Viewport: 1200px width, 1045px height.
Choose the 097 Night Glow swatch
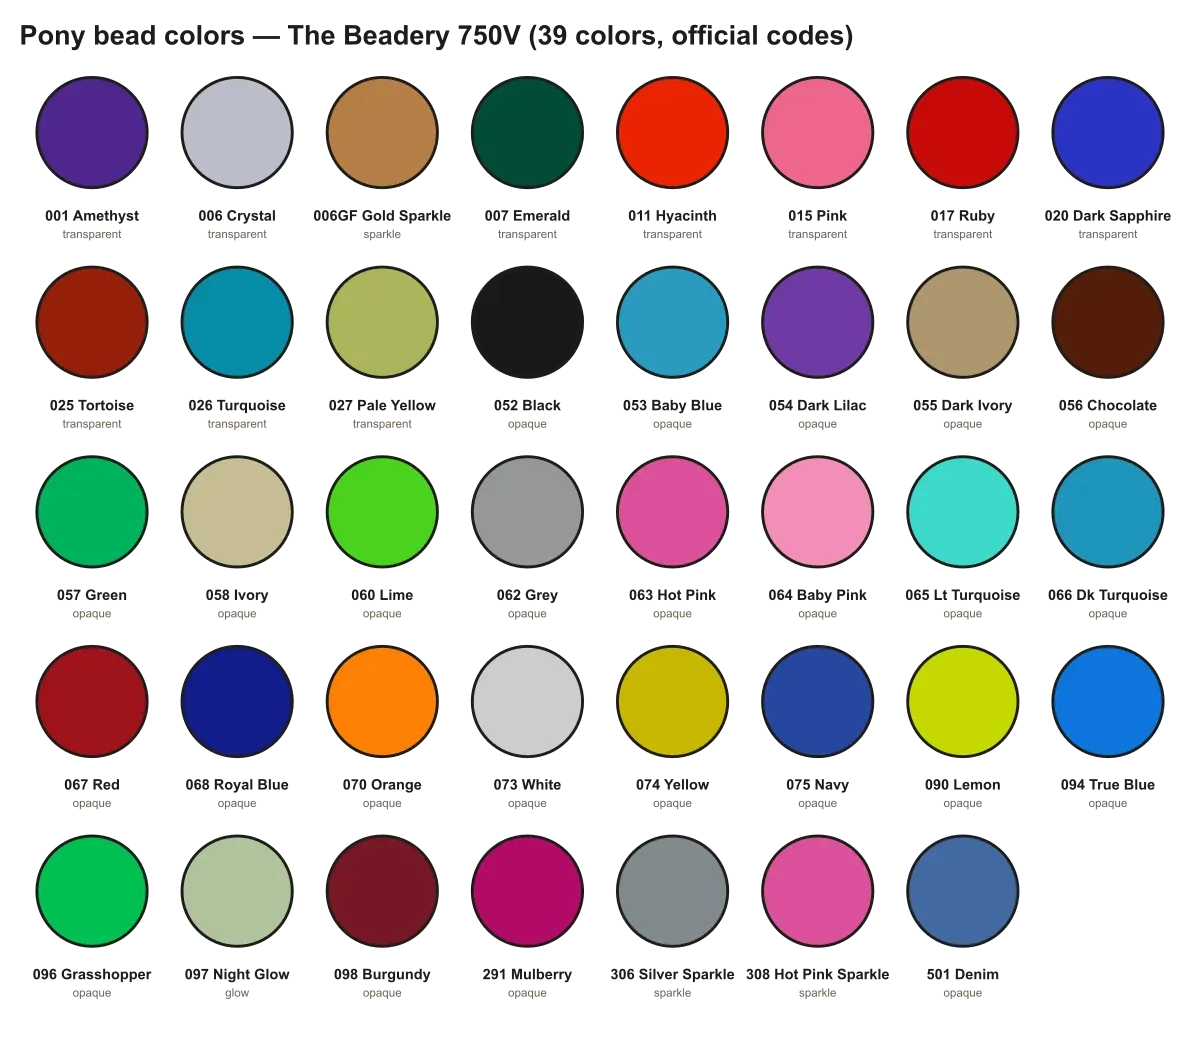(237, 892)
